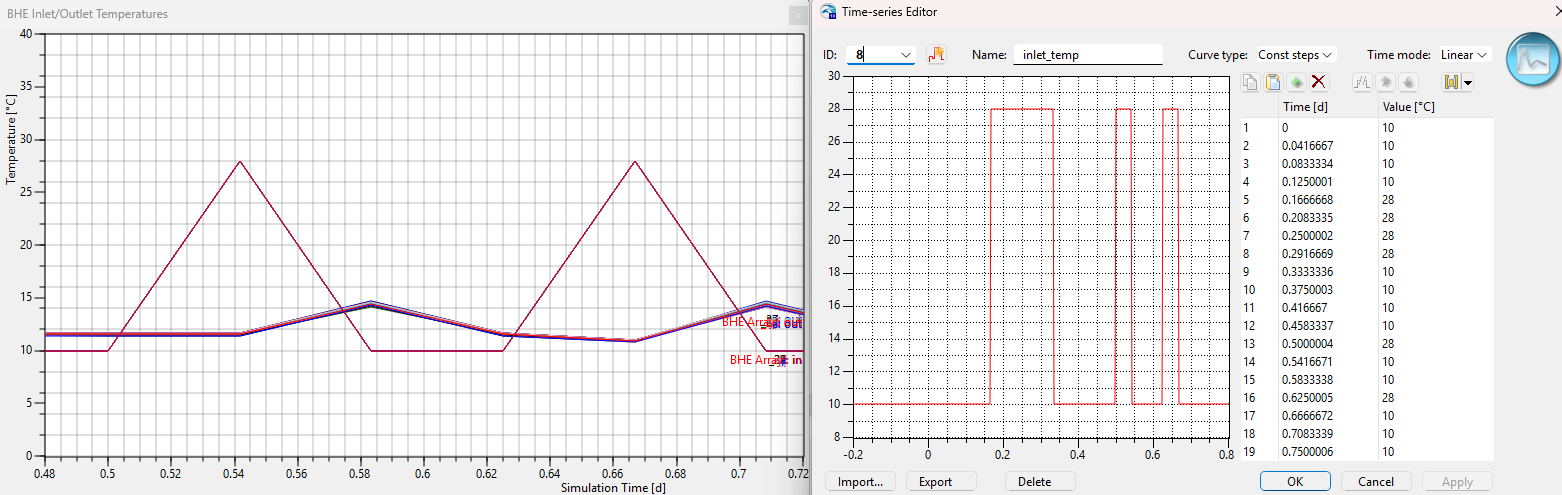The image size is (1562, 495).
Task: Click the red X delete row icon
Action: coord(1319,82)
